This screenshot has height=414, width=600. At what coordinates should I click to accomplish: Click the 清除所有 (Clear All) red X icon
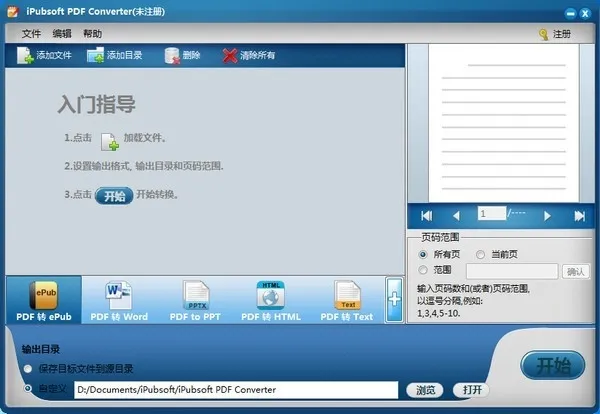click(x=230, y=56)
